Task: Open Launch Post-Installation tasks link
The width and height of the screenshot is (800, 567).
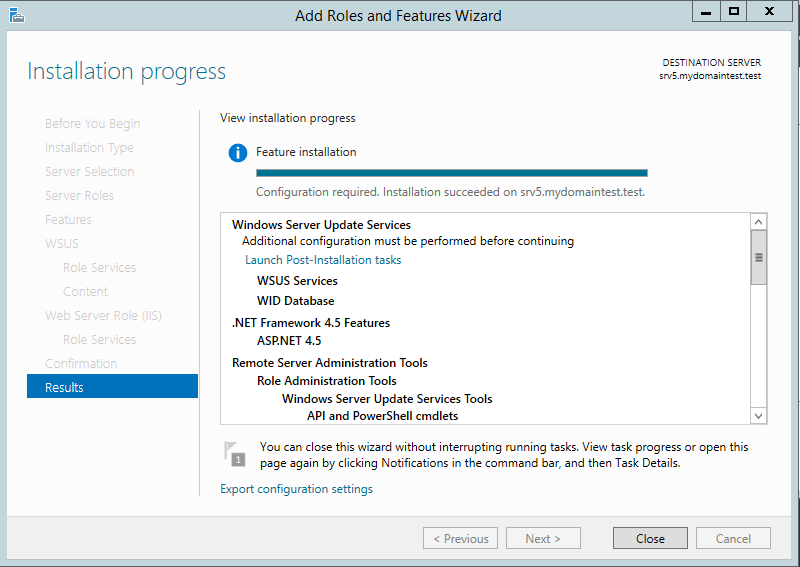Action: (x=323, y=260)
